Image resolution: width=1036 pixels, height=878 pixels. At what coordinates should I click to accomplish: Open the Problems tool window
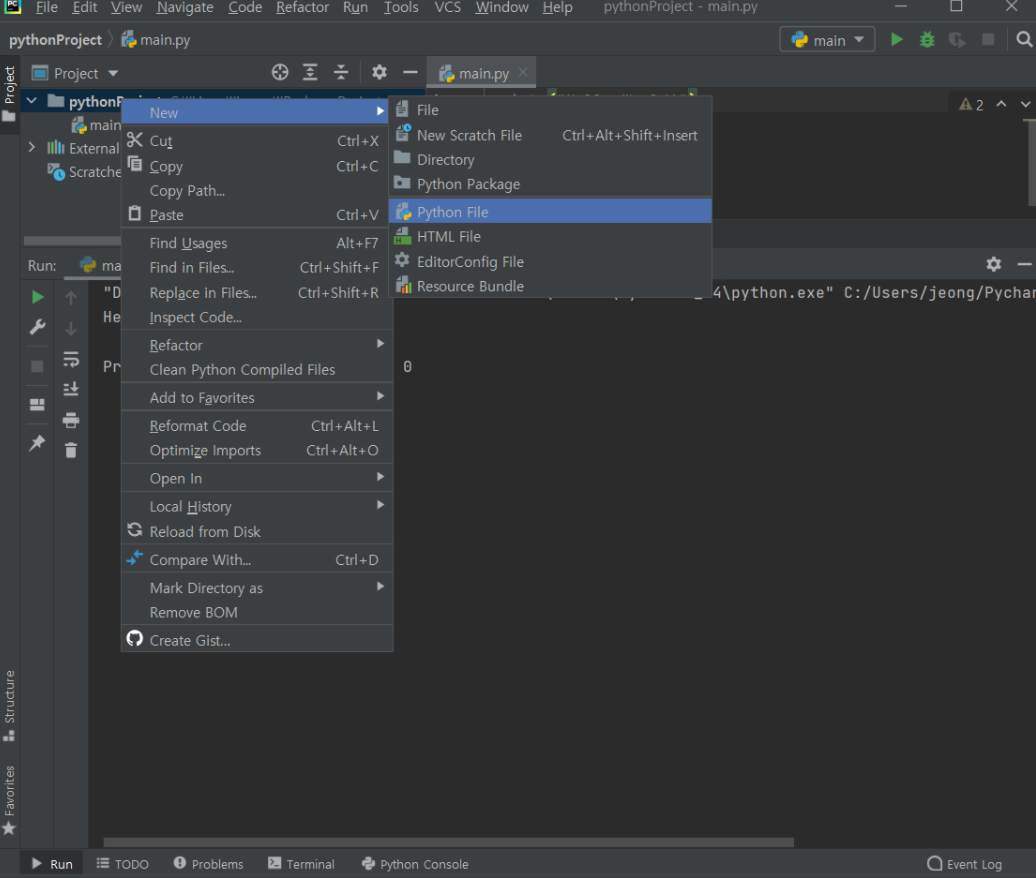[x=209, y=864]
